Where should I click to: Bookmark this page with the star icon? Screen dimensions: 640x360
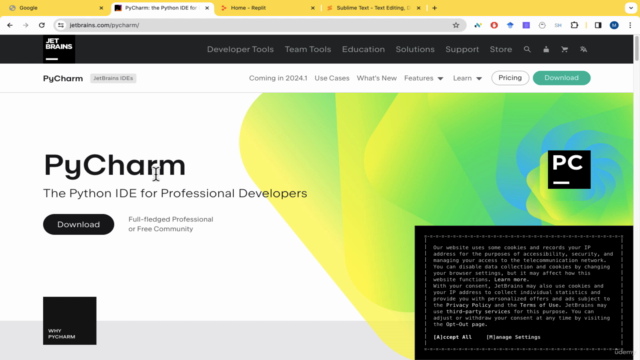[456, 25]
